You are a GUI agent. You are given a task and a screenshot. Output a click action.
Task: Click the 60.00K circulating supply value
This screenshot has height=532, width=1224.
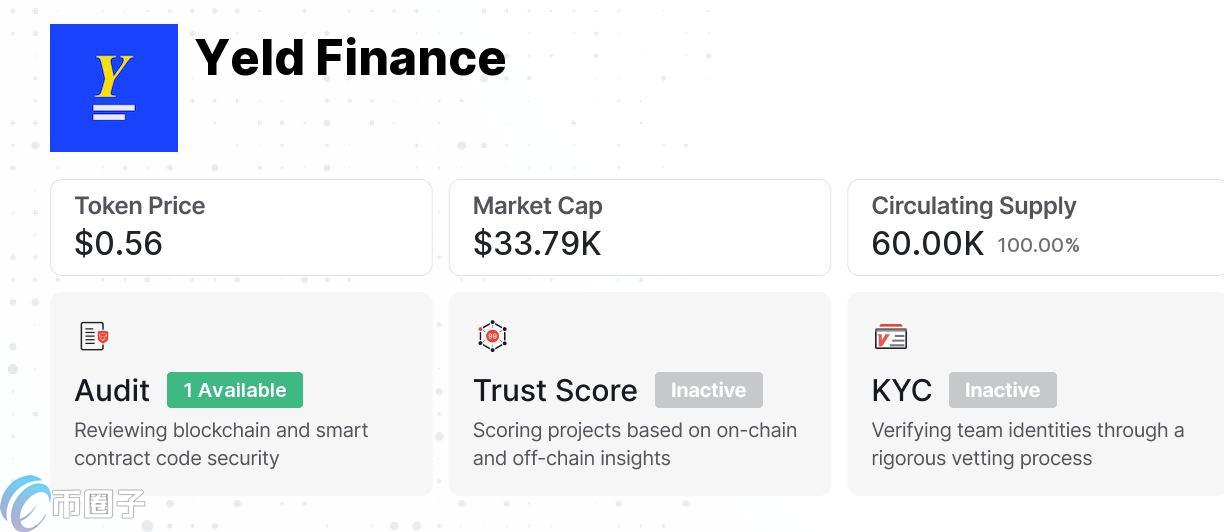[927, 243]
